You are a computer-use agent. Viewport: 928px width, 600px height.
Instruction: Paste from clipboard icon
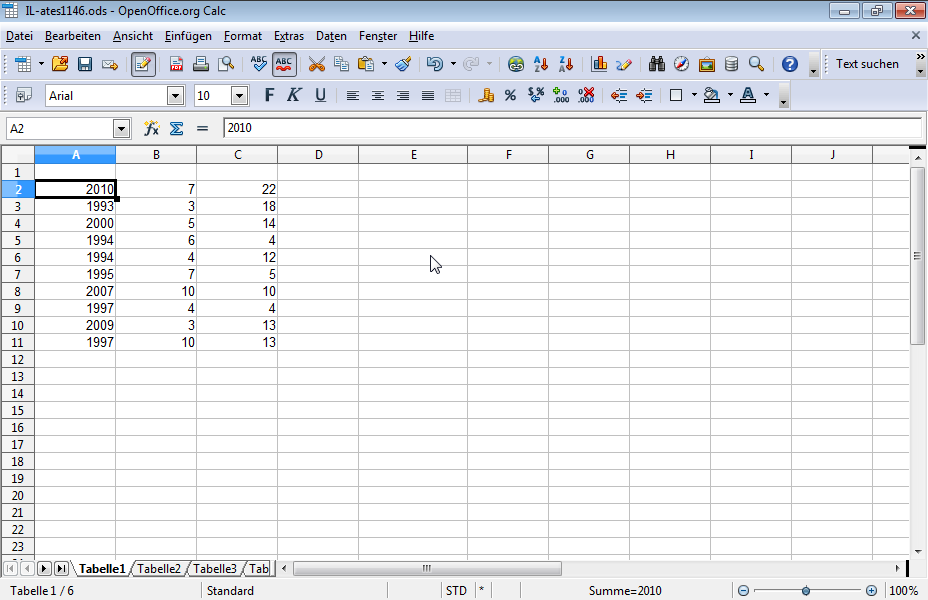click(367, 64)
